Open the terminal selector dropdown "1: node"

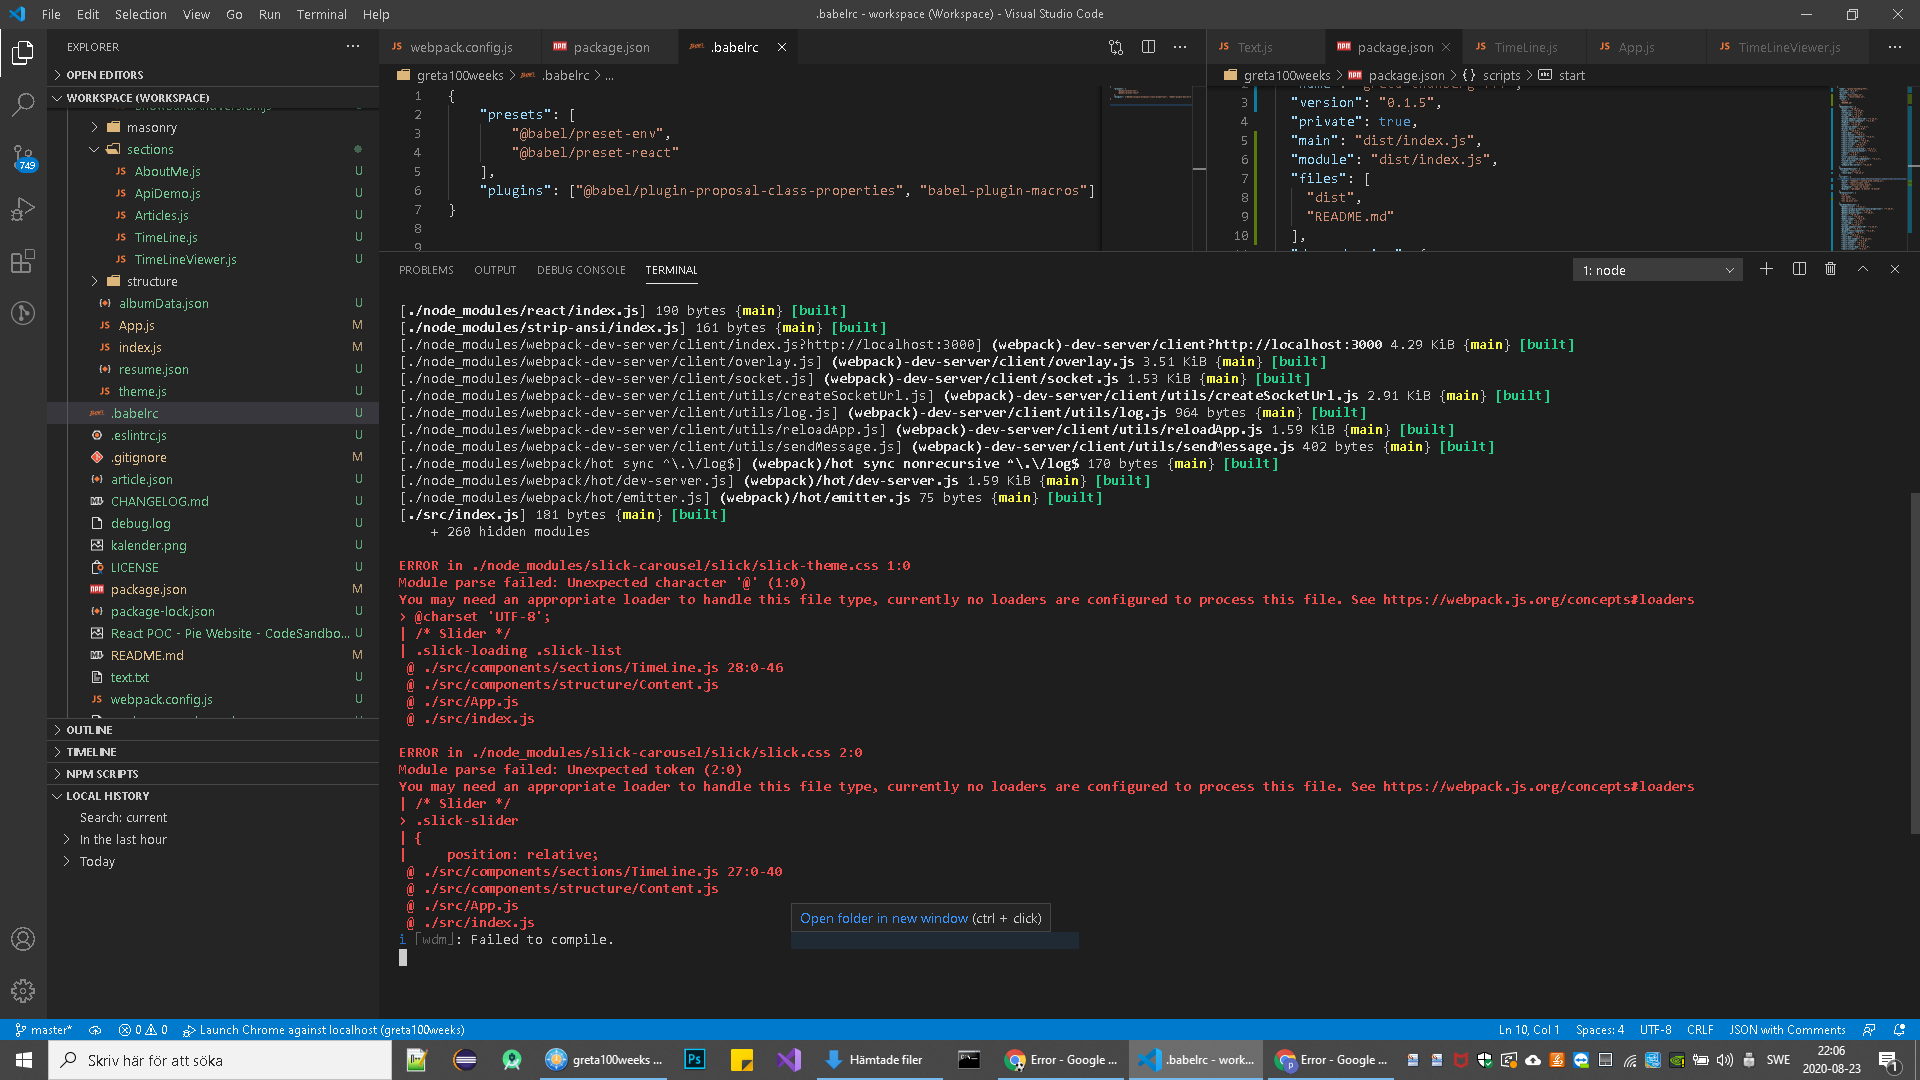pos(1657,270)
